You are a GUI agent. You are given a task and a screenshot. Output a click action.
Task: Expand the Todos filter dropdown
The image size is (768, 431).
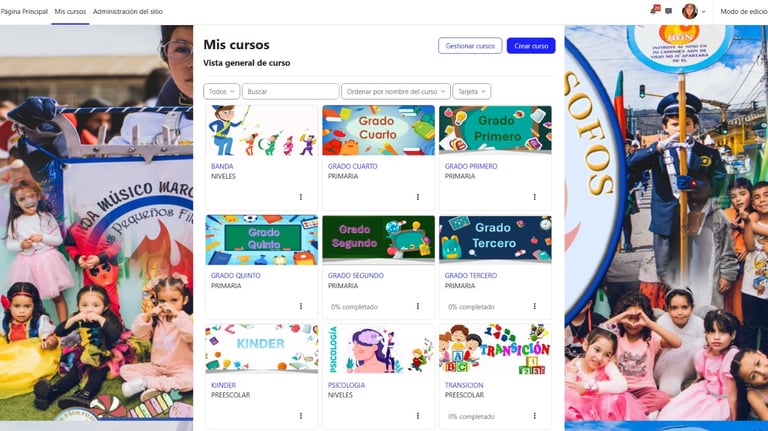(x=221, y=92)
